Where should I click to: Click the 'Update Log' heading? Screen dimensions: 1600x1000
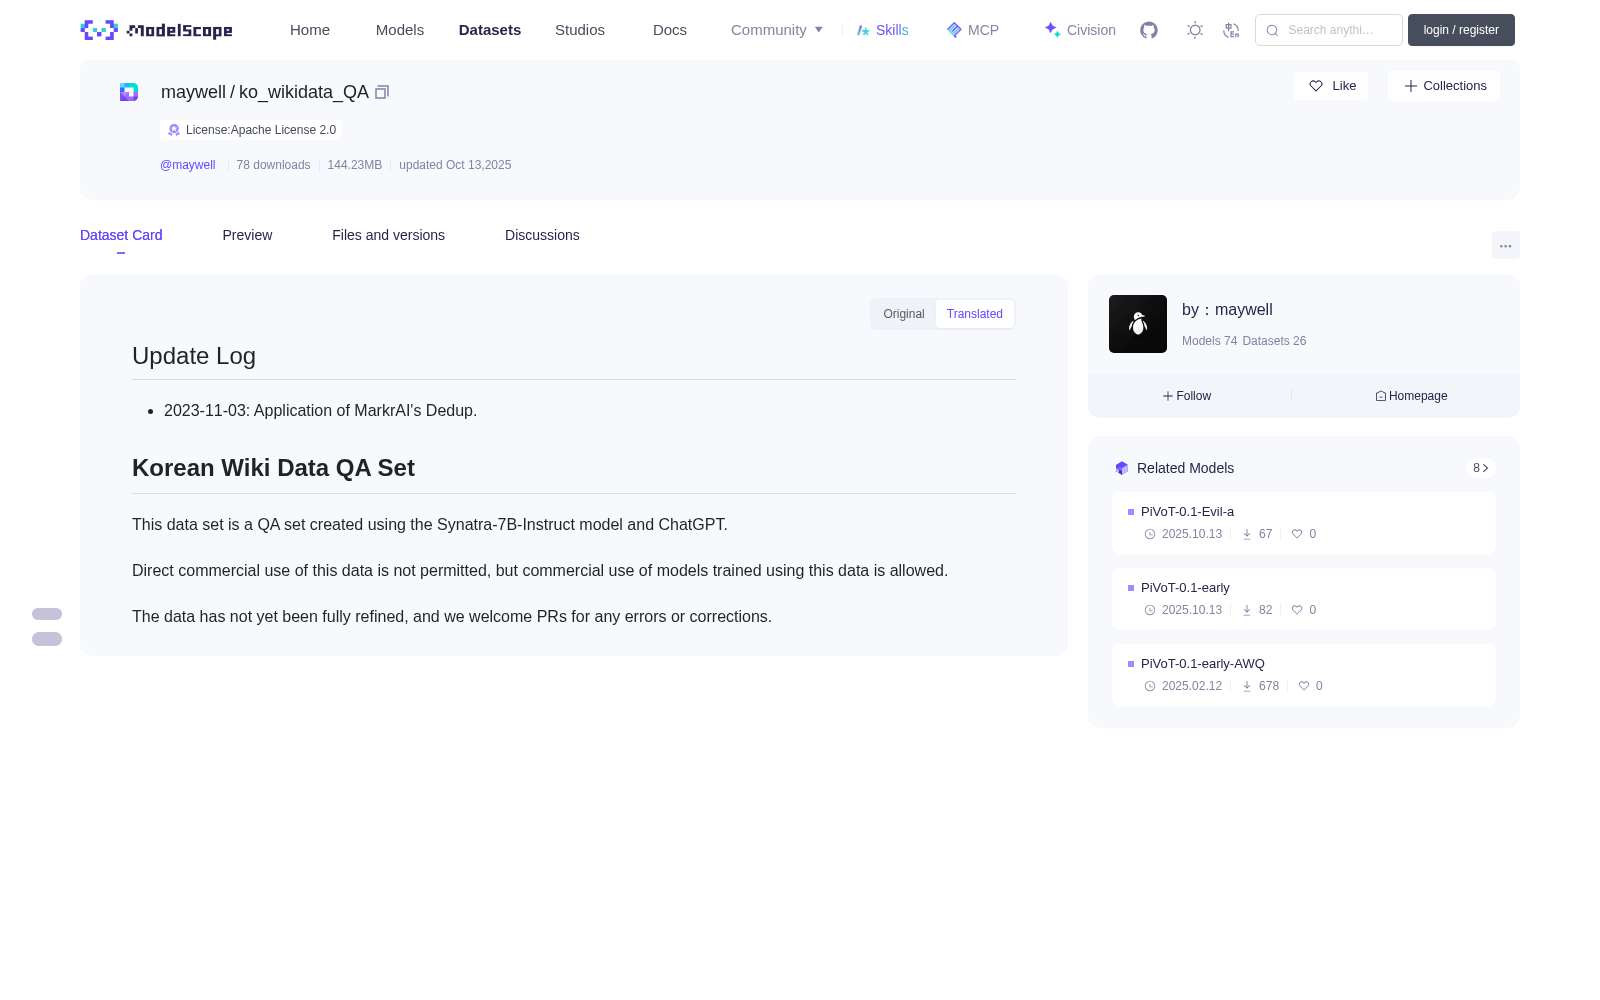pyautogui.click(x=194, y=356)
